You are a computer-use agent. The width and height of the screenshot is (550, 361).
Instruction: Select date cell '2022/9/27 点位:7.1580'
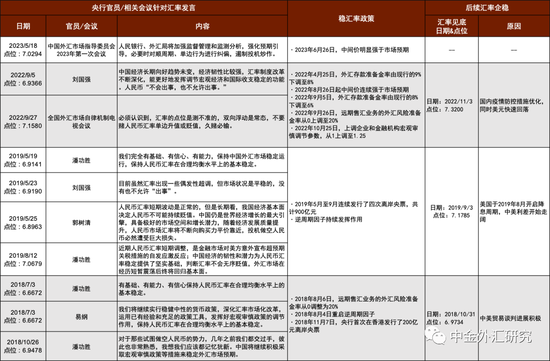point(23,122)
